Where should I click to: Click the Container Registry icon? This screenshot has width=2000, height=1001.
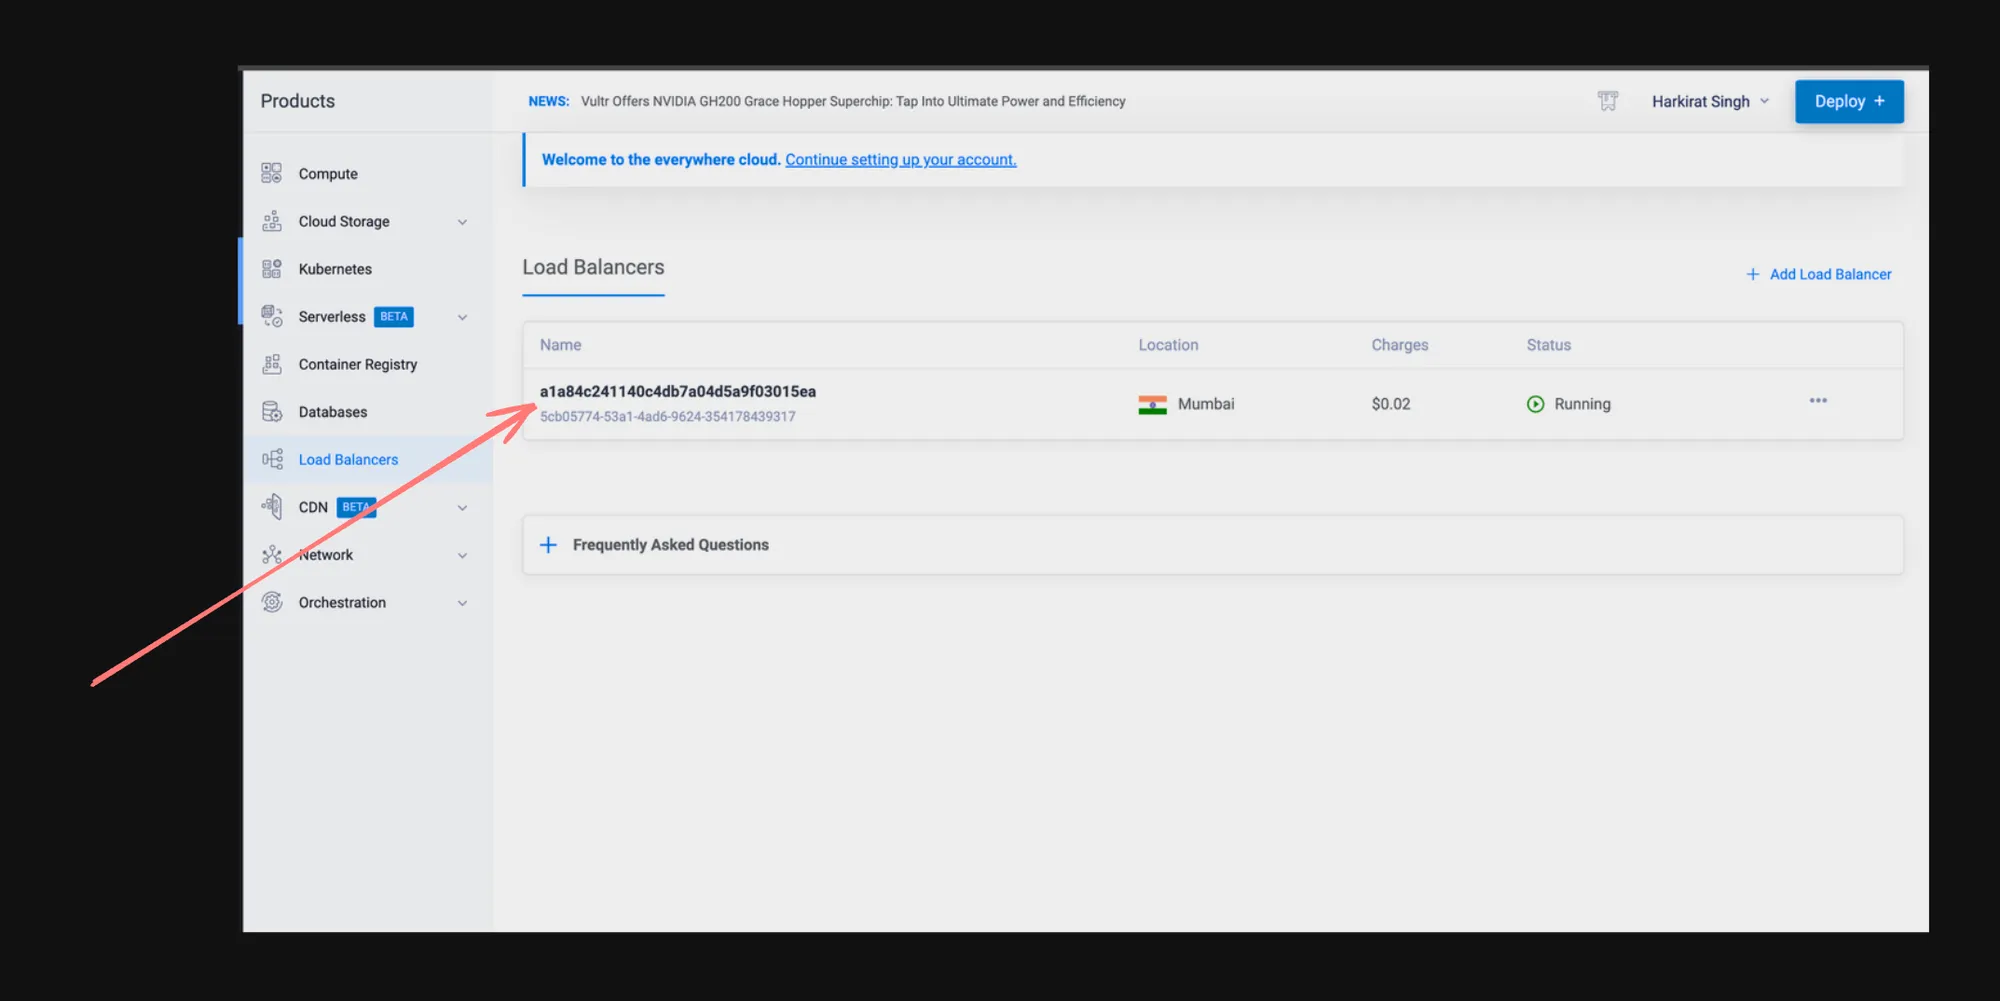(271, 364)
